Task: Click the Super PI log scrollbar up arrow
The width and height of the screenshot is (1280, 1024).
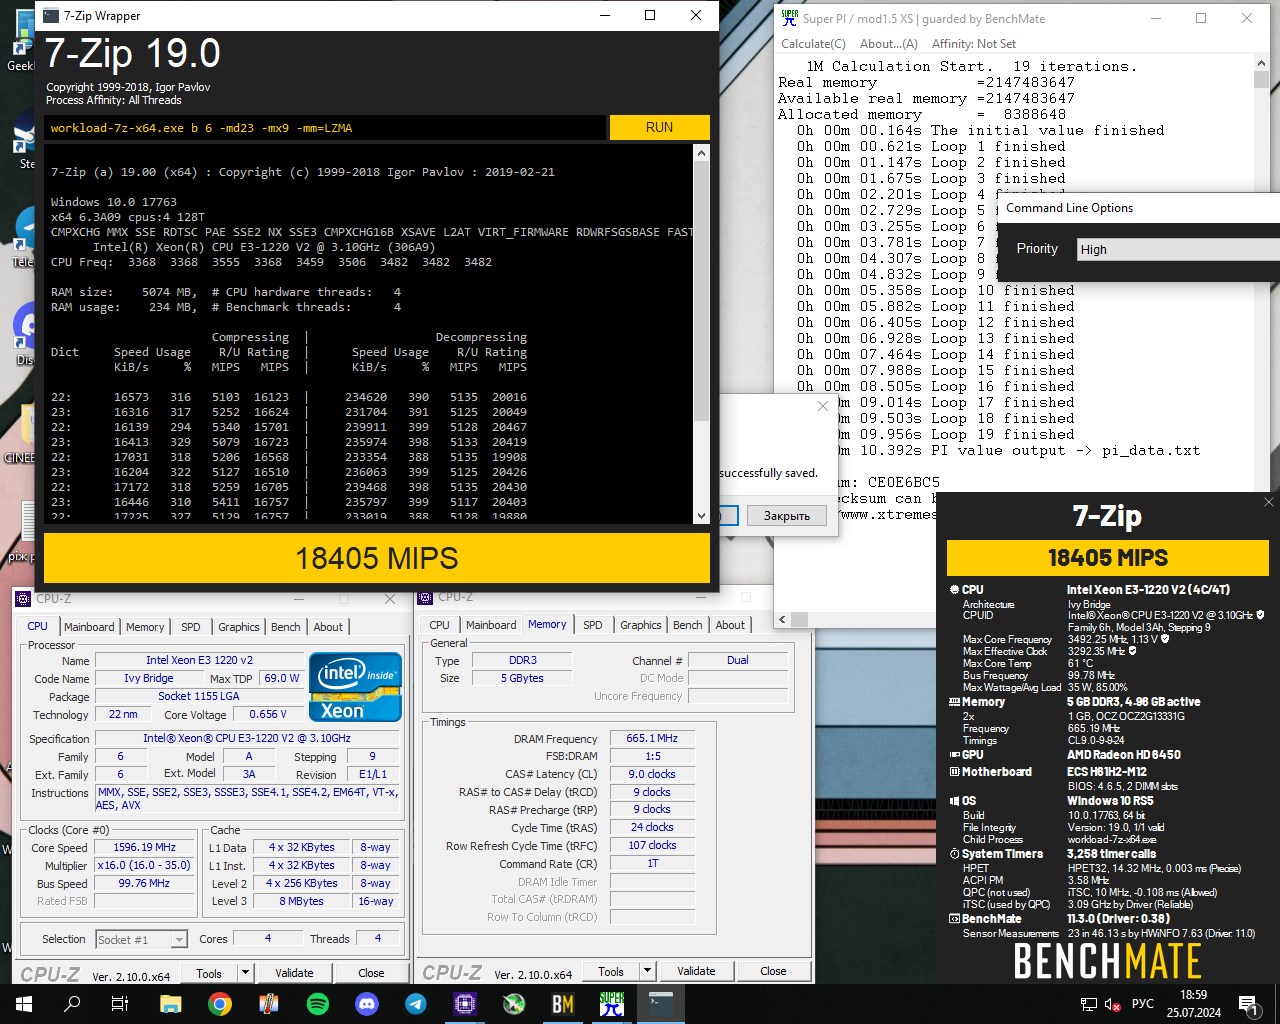Action: click(x=1261, y=64)
